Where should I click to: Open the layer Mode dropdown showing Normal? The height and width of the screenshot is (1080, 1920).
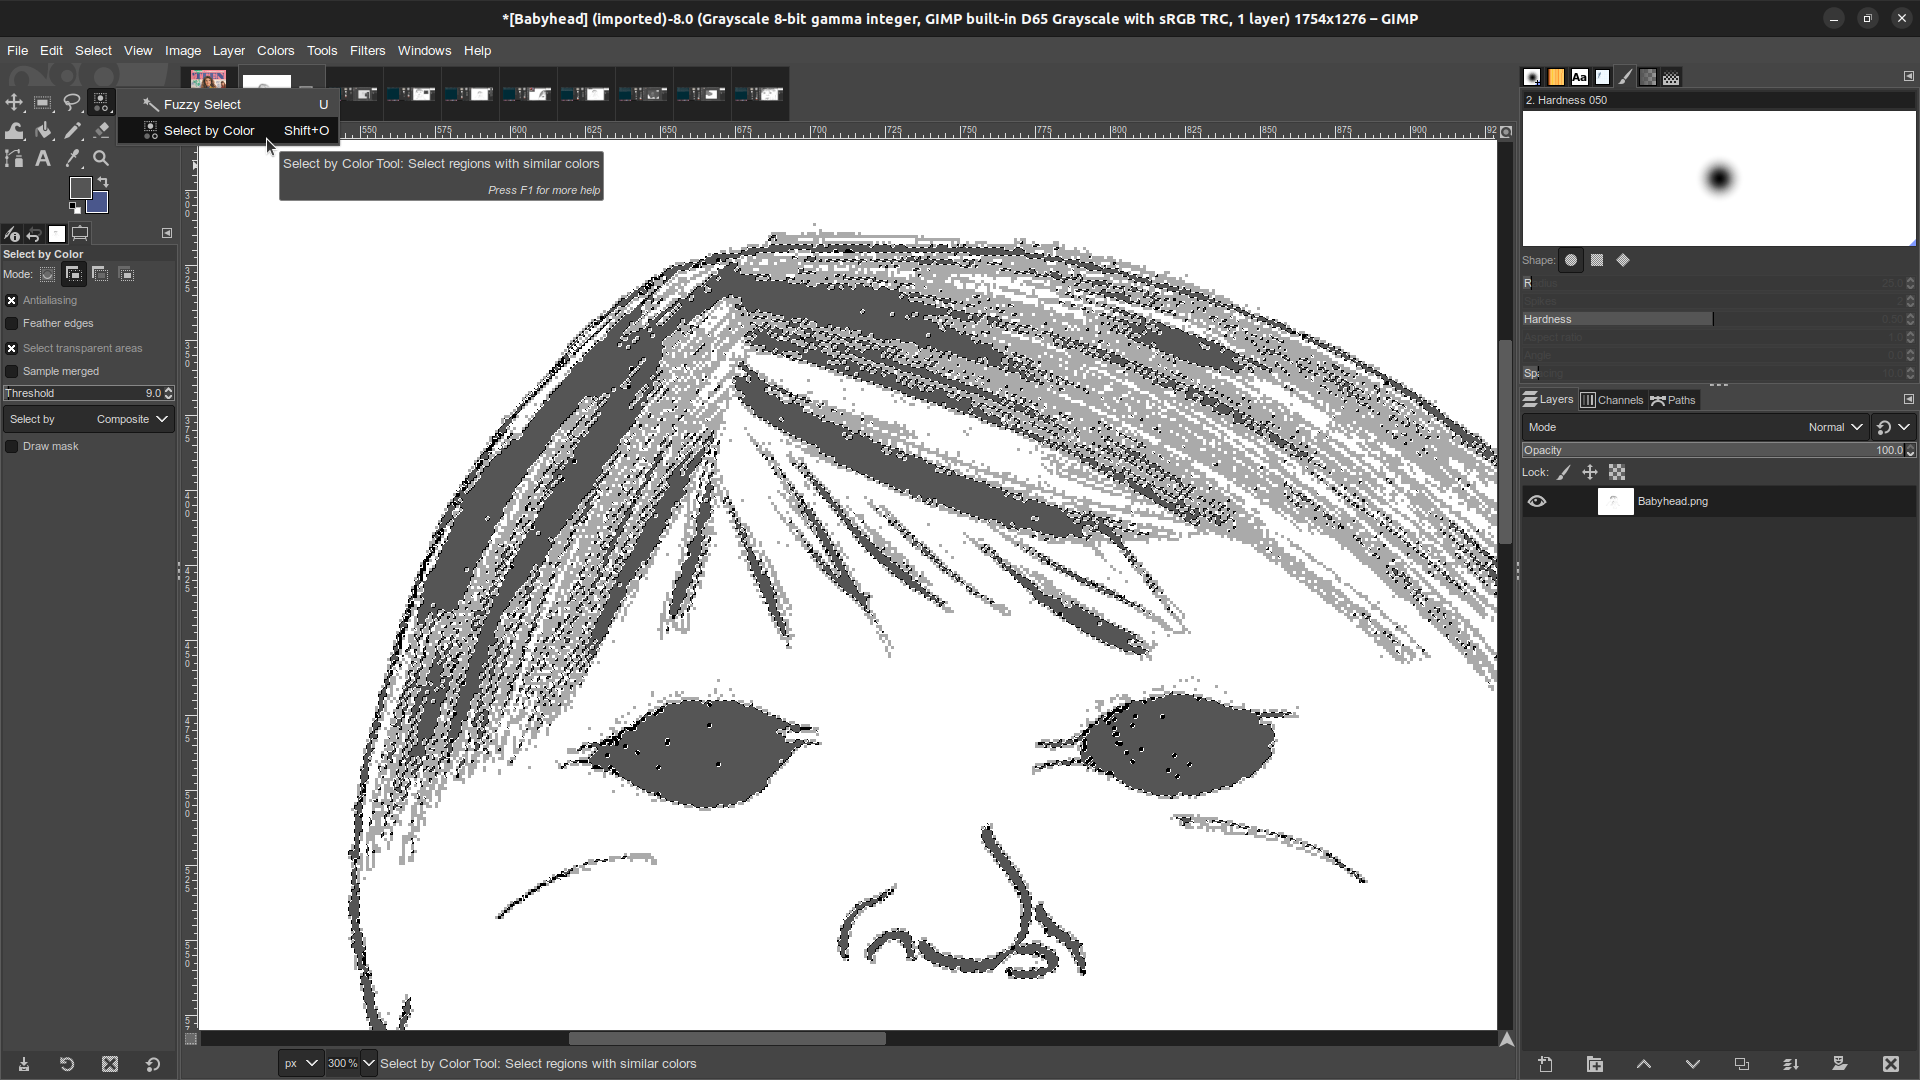point(1834,427)
